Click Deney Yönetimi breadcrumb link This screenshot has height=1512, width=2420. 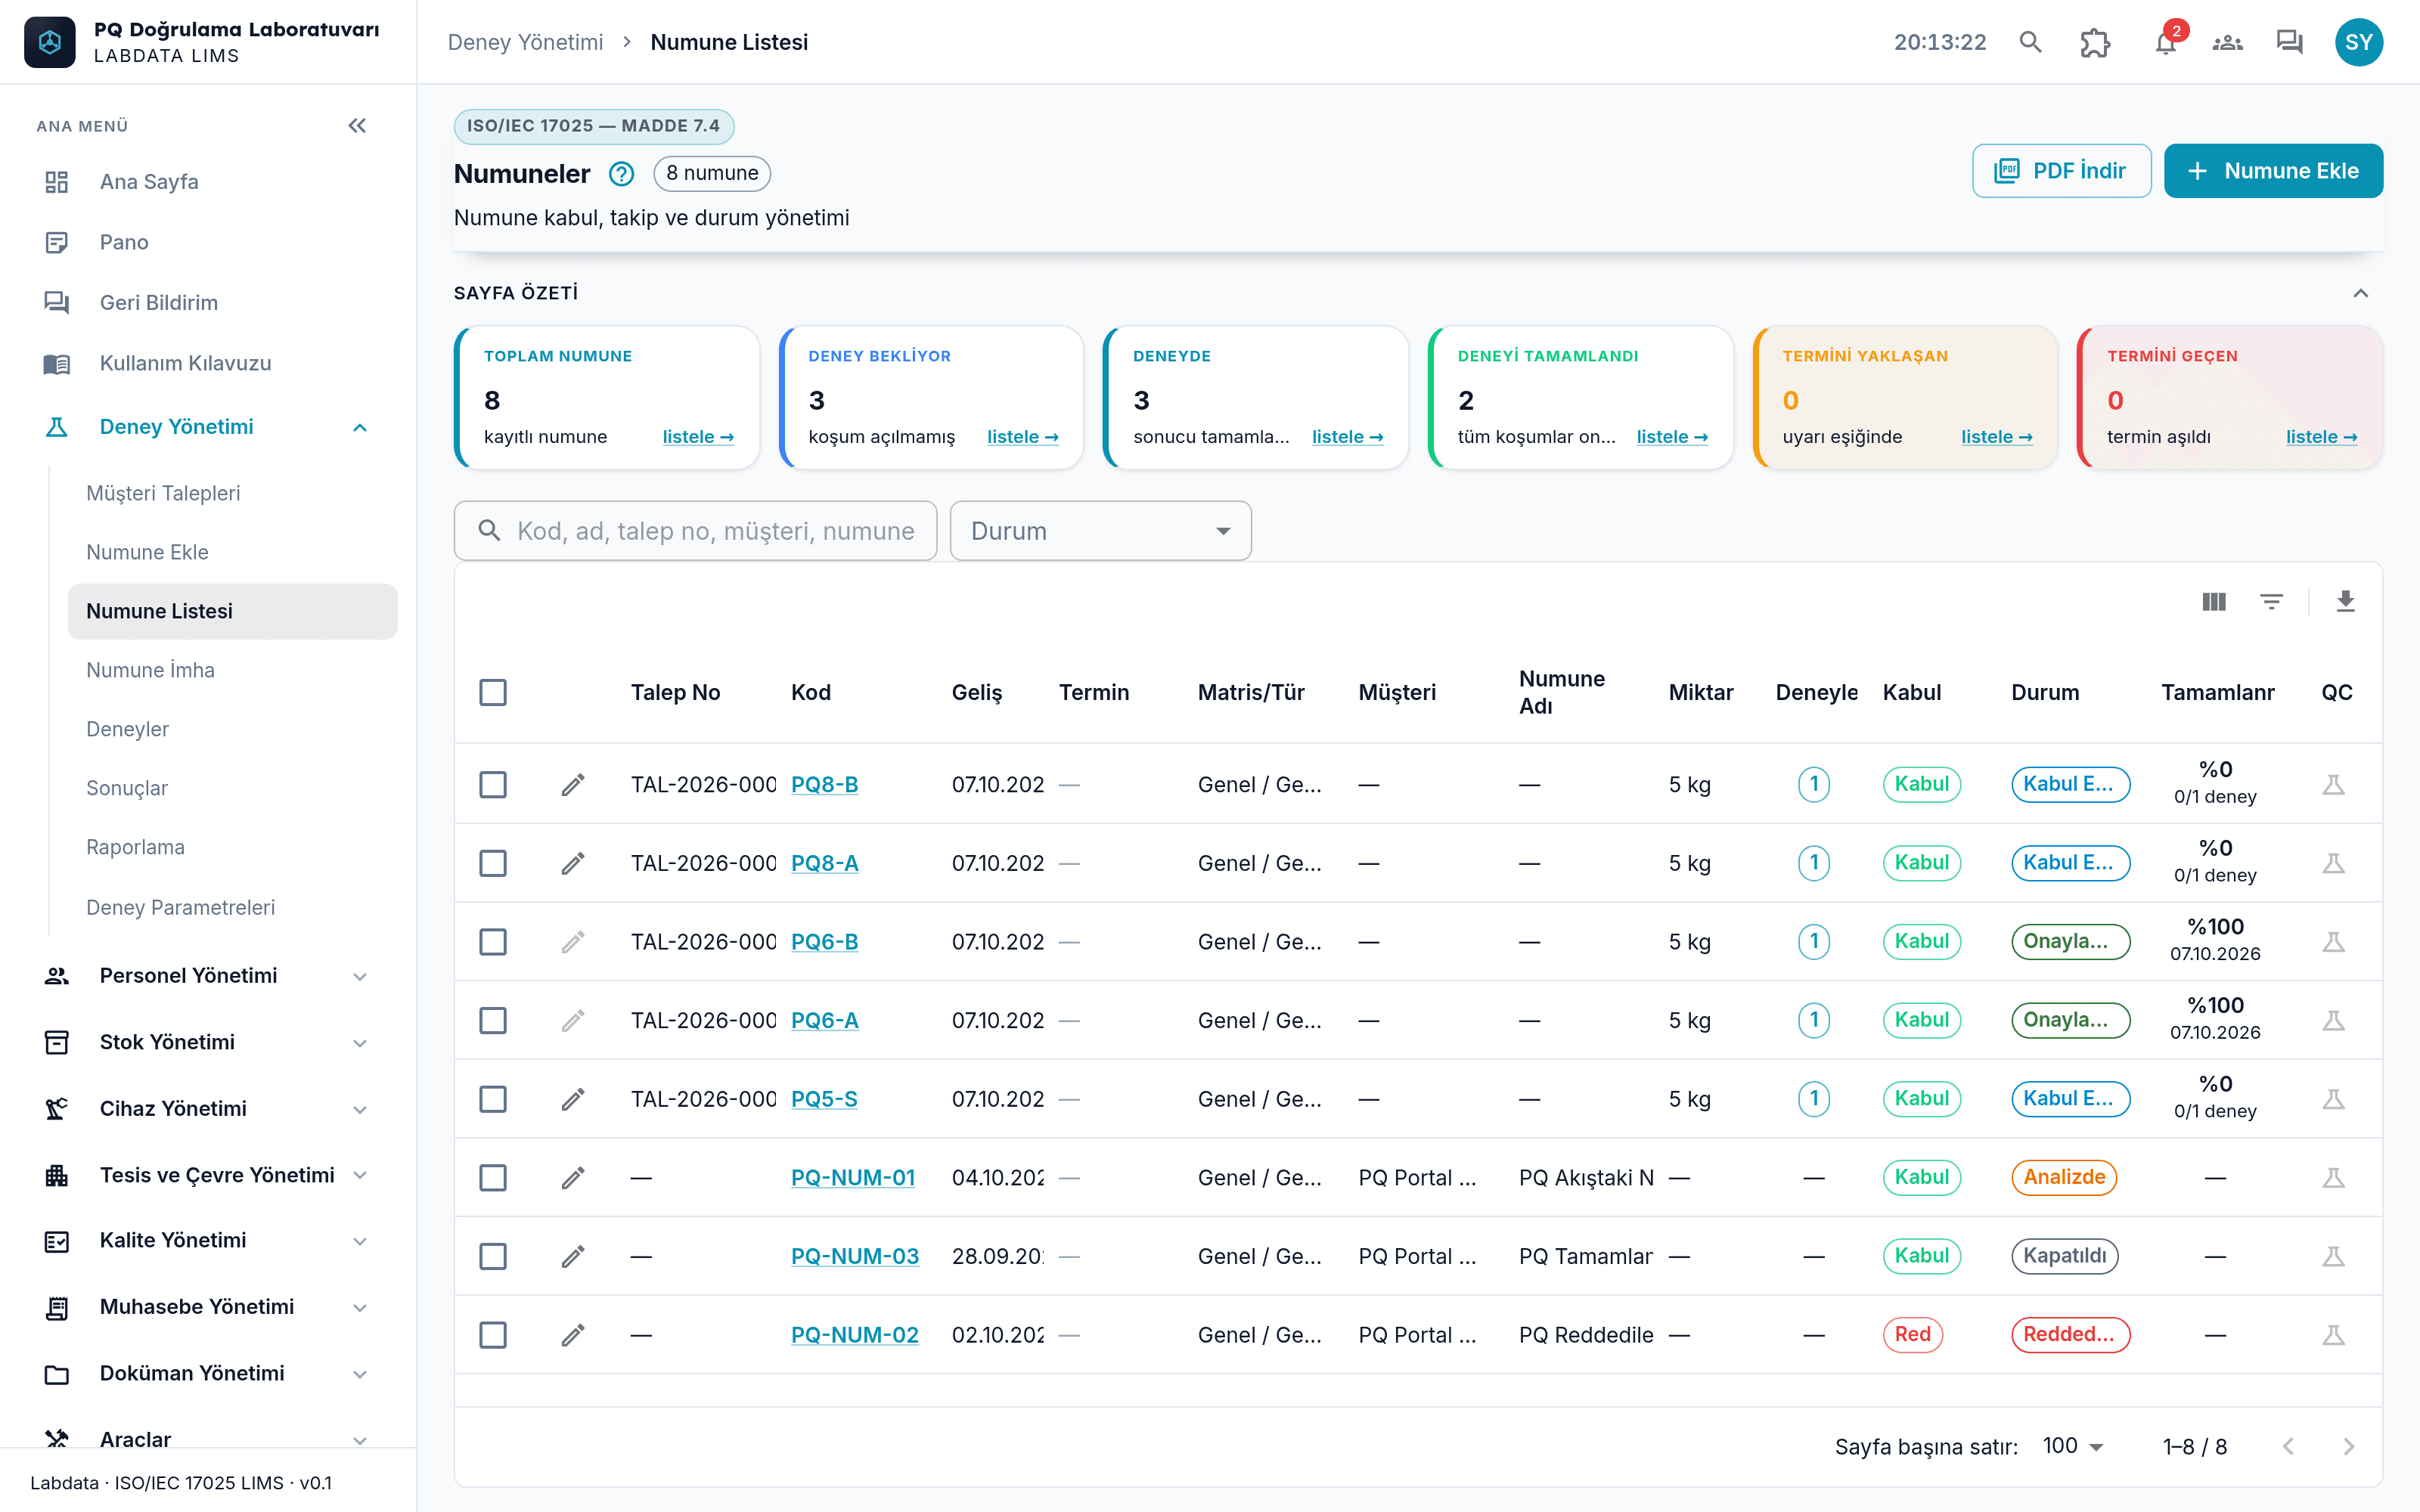tap(525, 42)
